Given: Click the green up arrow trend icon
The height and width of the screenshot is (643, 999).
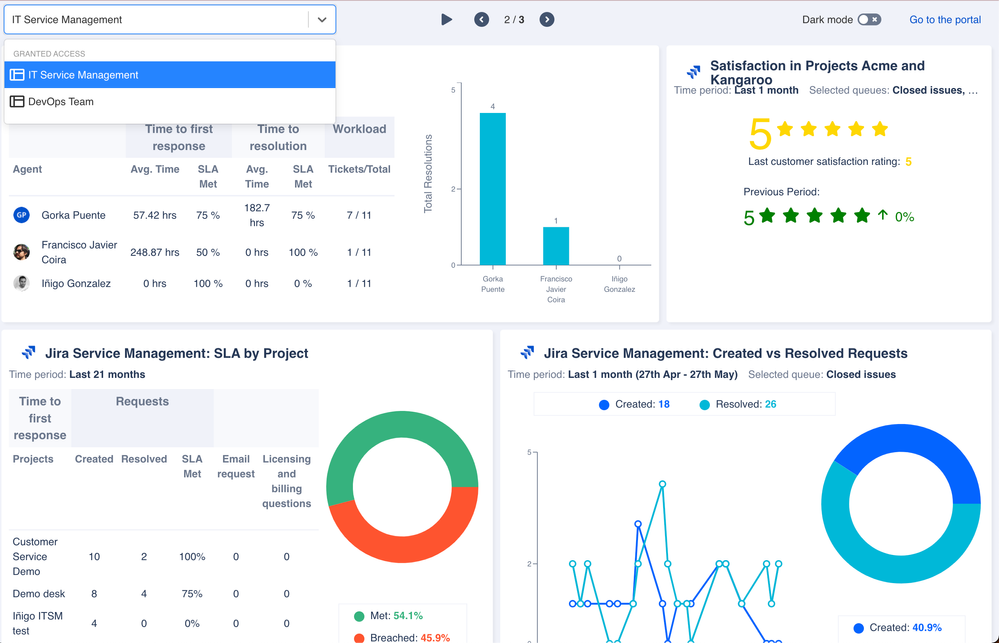Looking at the screenshot, I should [882, 215].
